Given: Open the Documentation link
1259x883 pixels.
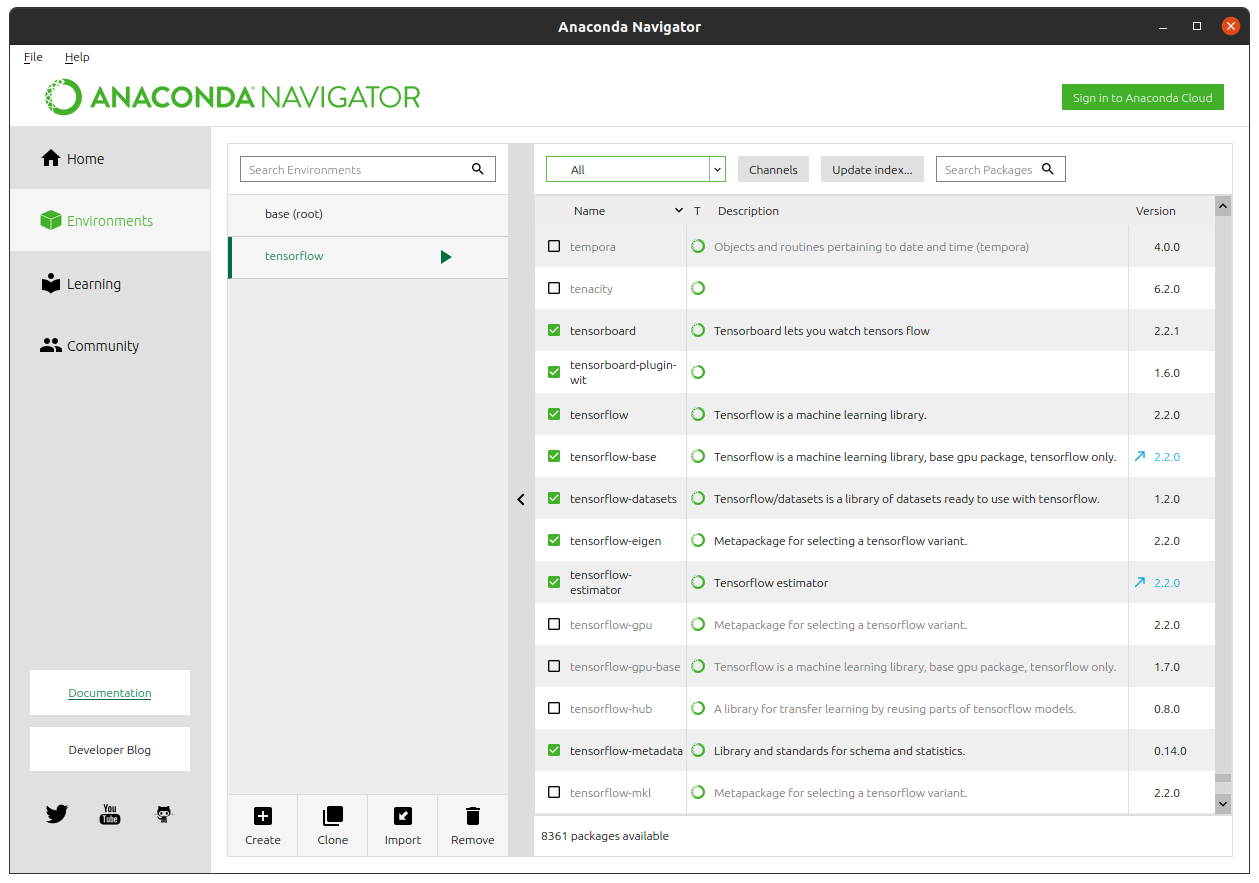Looking at the screenshot, I should click(110, 692).
